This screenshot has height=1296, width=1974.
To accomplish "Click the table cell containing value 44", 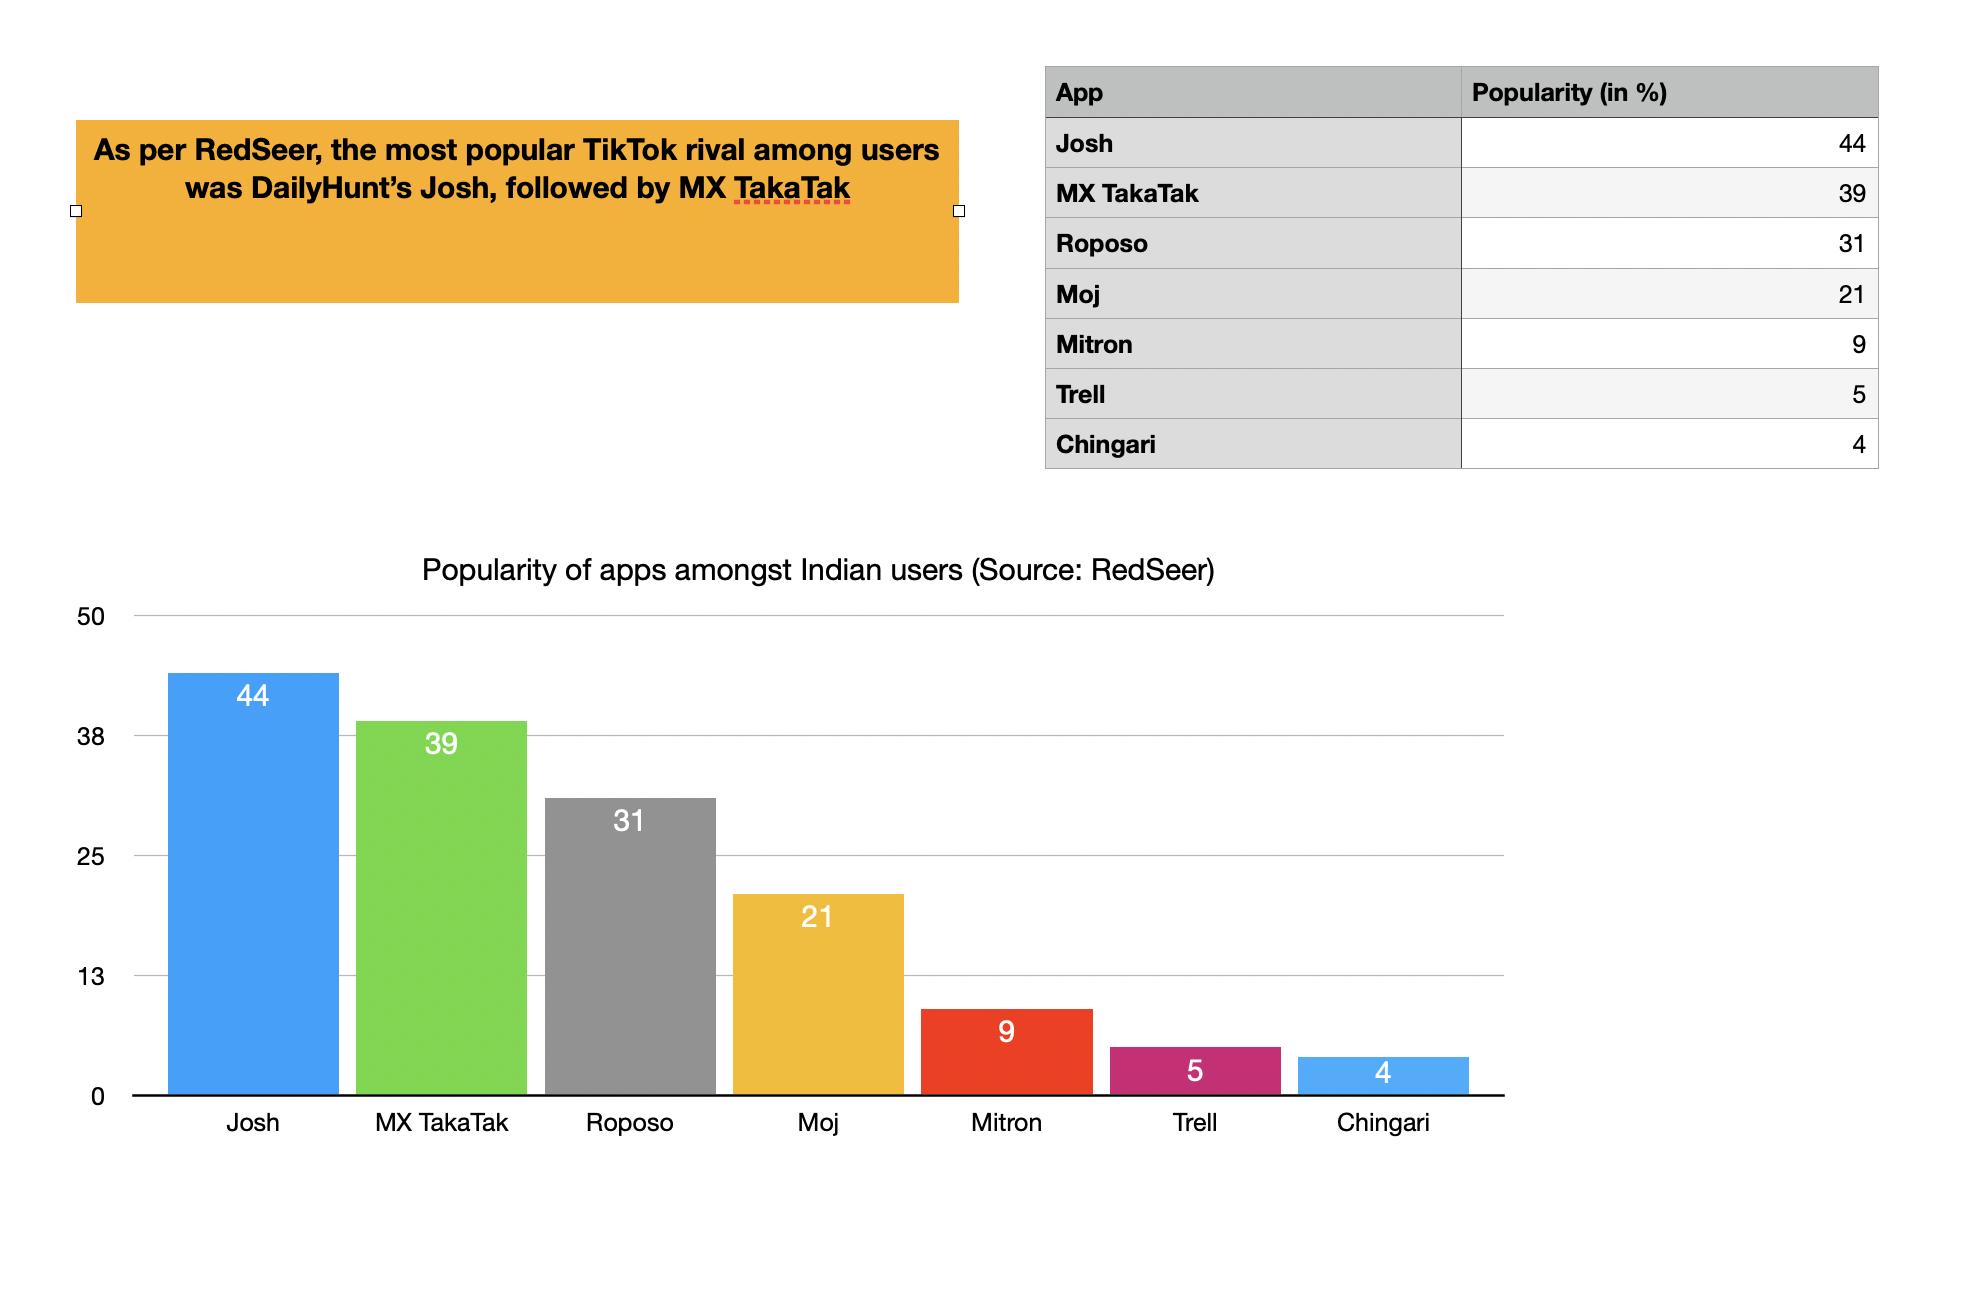I will 1668,143.
